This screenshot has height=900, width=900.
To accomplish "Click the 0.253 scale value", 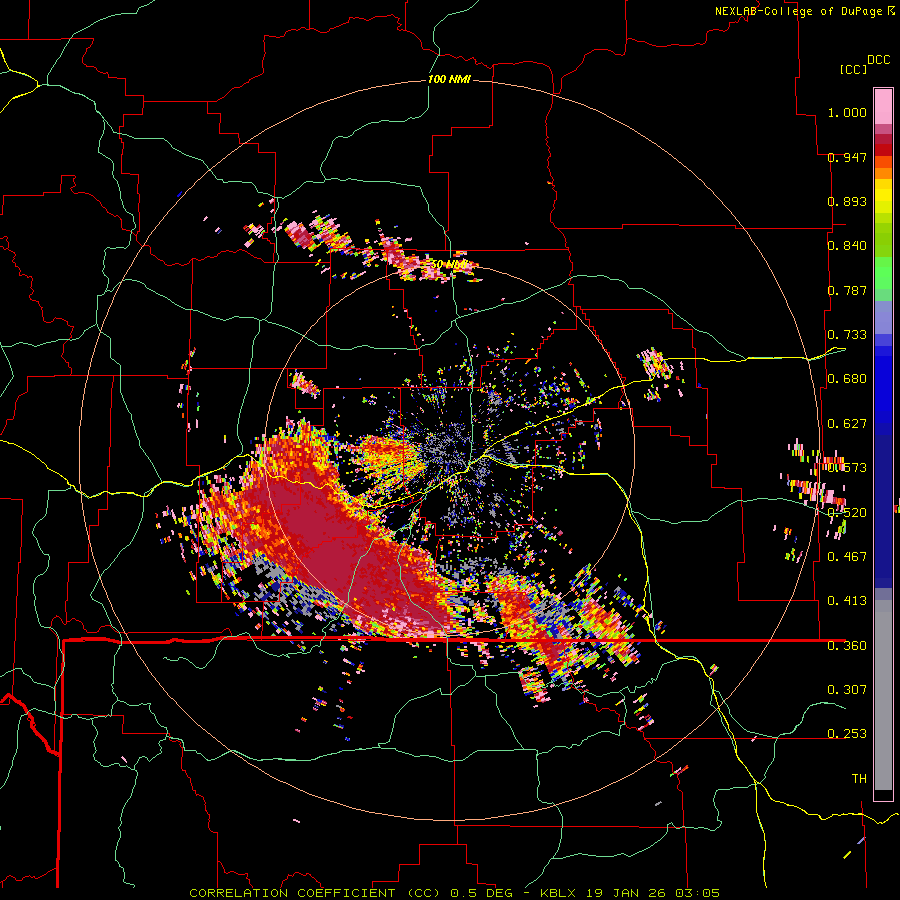I will pyautogui.click(x=847, y=734).
